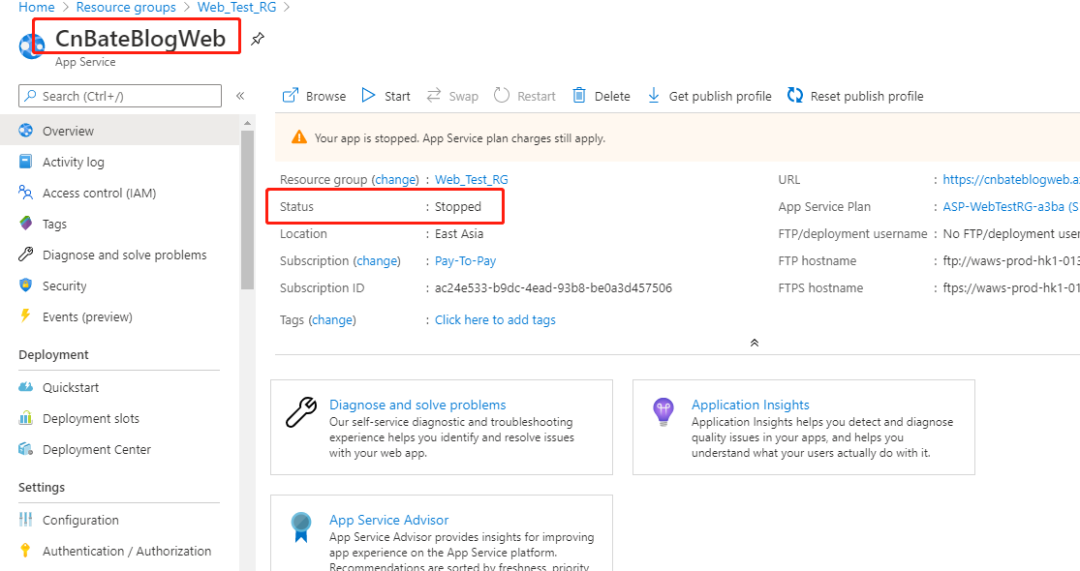Click the Configuration sliders icon

[x=25, y=519]
